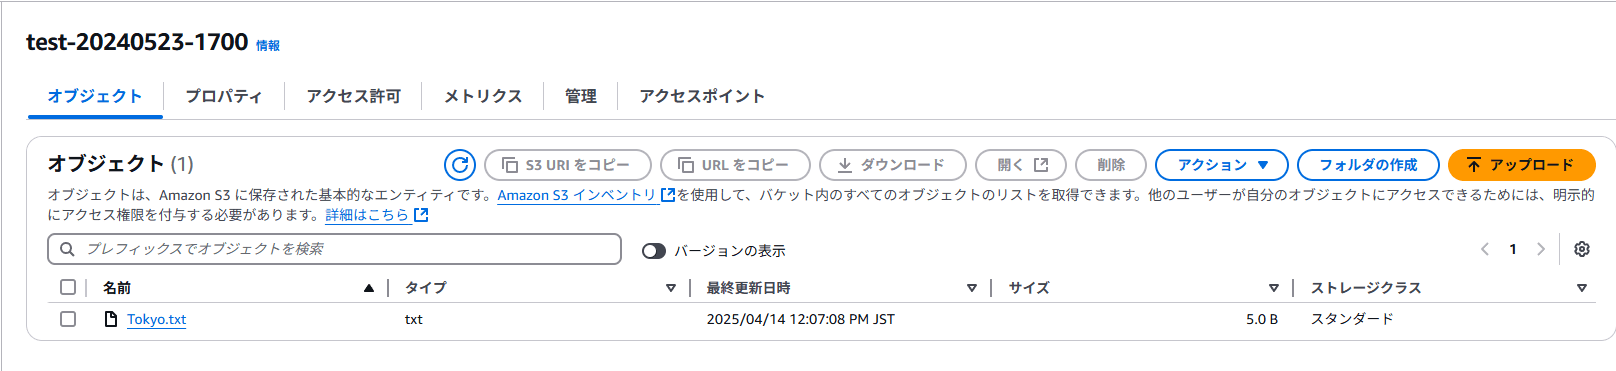Open the アクション dropdown menu
This screenshot has height=371, width=1616.
click(x=1222, y=165)
